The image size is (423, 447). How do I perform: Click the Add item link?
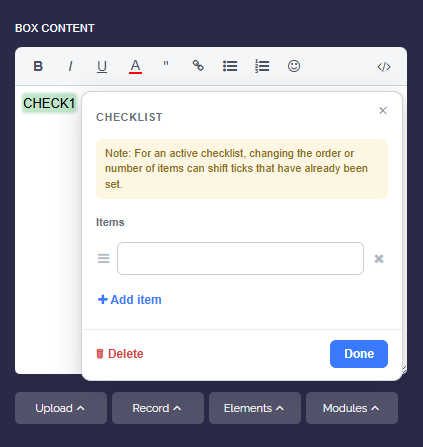[130, 300]
